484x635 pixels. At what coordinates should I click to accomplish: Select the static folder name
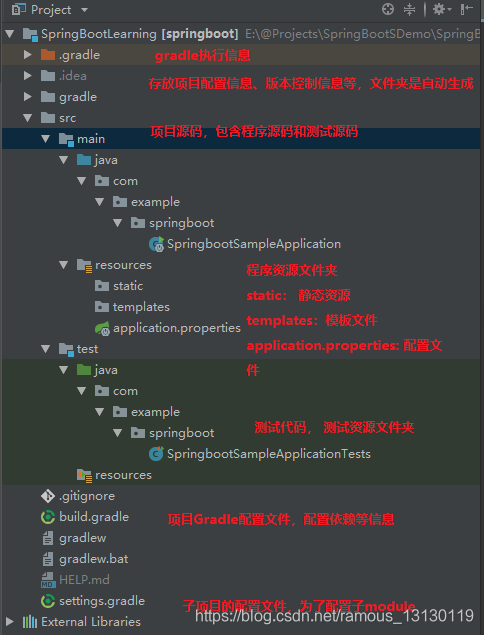coord(128,286)
